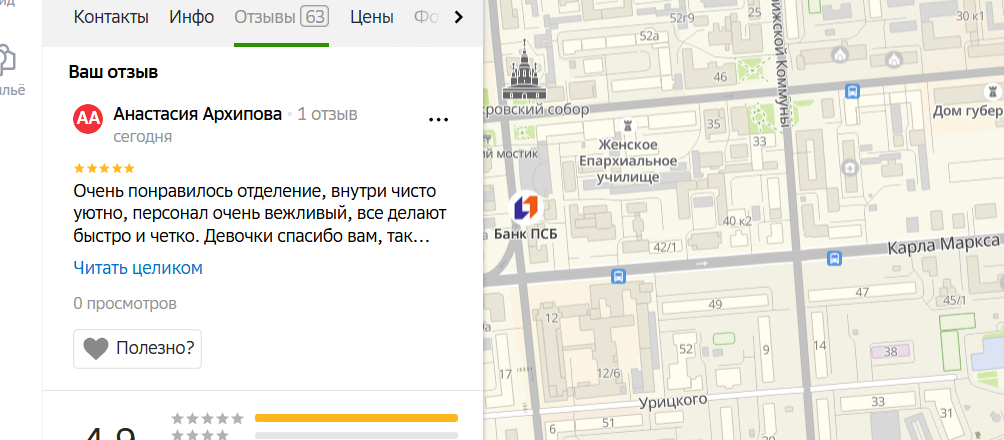Click Читать целиком link
Image resolution: width=1004 pixels, height=440 pixels.
point(138,268)
